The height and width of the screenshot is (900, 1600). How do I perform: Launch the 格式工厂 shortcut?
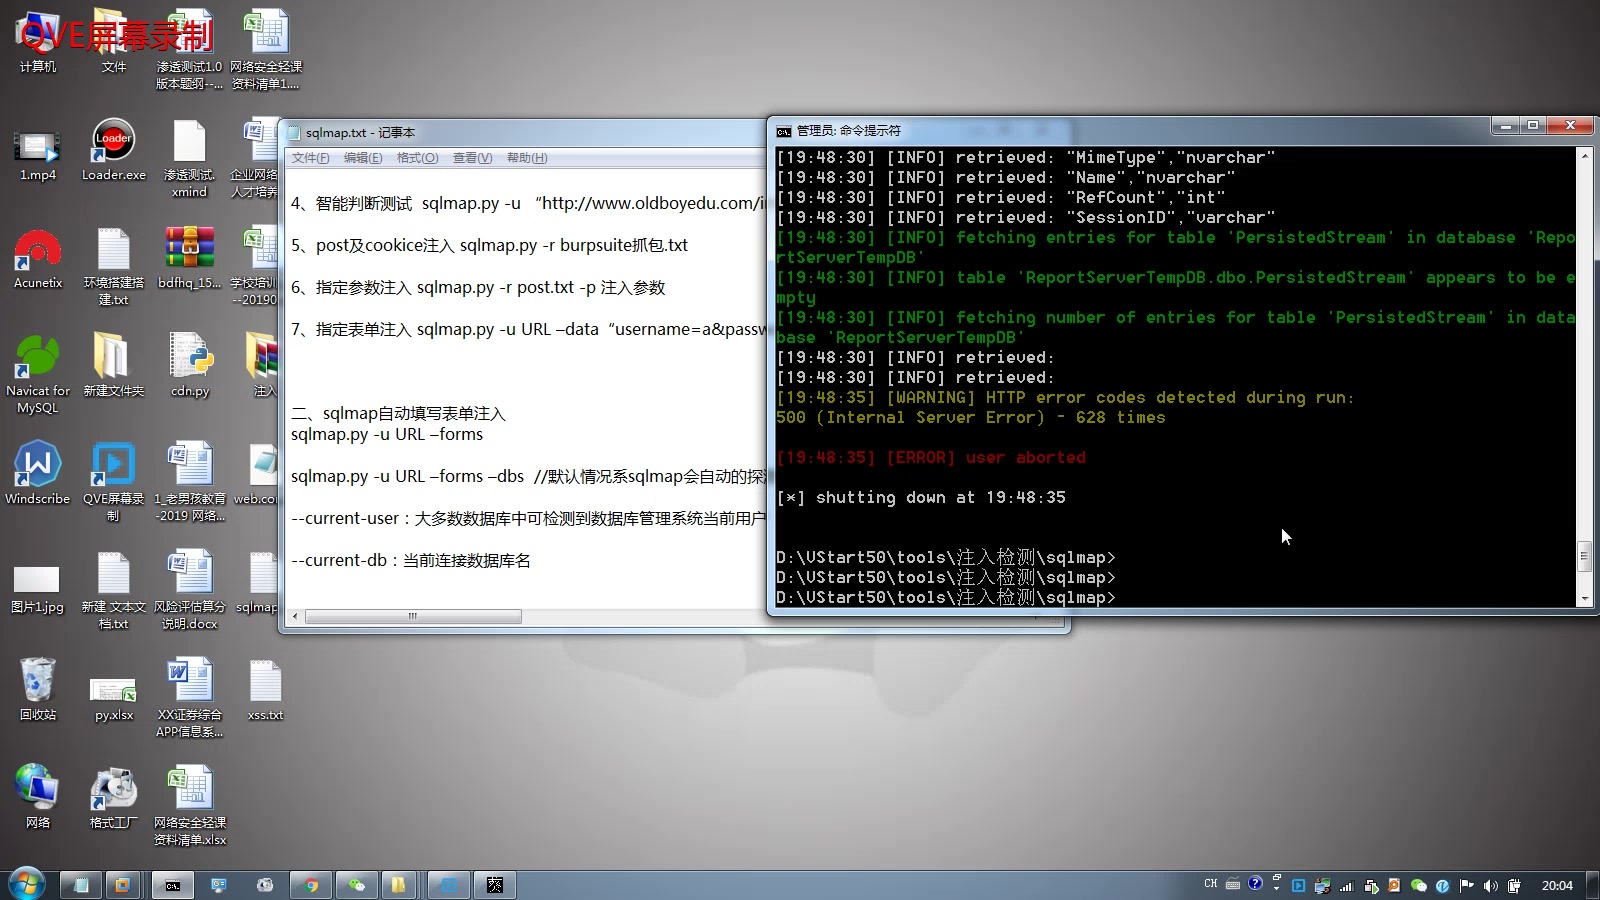pos(114,798)
